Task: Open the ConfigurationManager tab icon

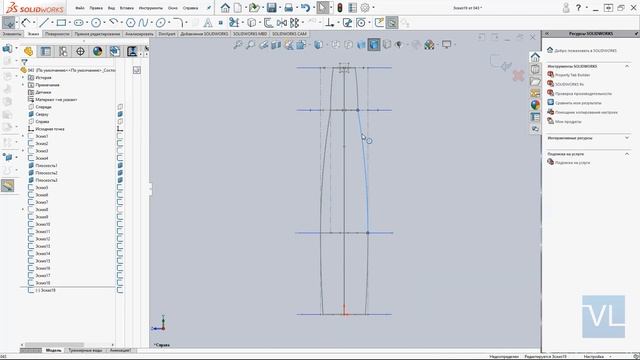Action: (x=63, y=51)
